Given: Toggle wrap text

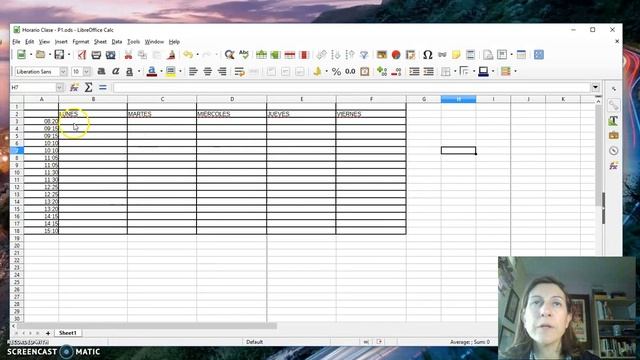Looking at the screenshot, I should tap(239, 71).
